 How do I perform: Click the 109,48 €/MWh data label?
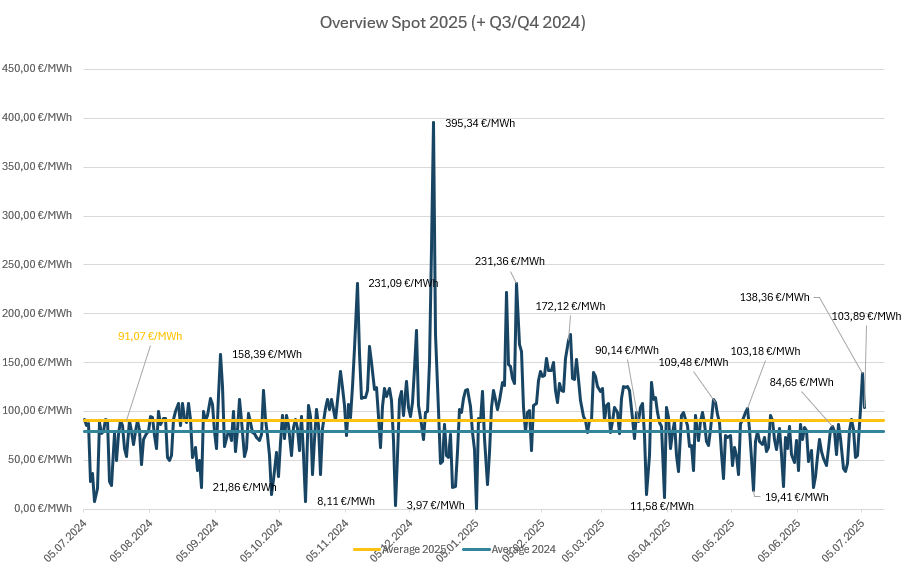[x=693, y=362]
